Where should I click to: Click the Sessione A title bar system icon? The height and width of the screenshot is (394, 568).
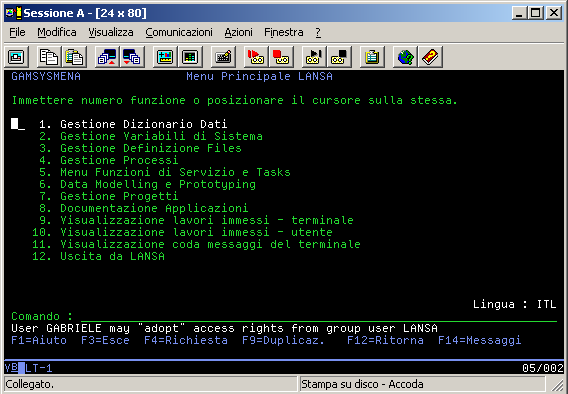tap(13, 13)
